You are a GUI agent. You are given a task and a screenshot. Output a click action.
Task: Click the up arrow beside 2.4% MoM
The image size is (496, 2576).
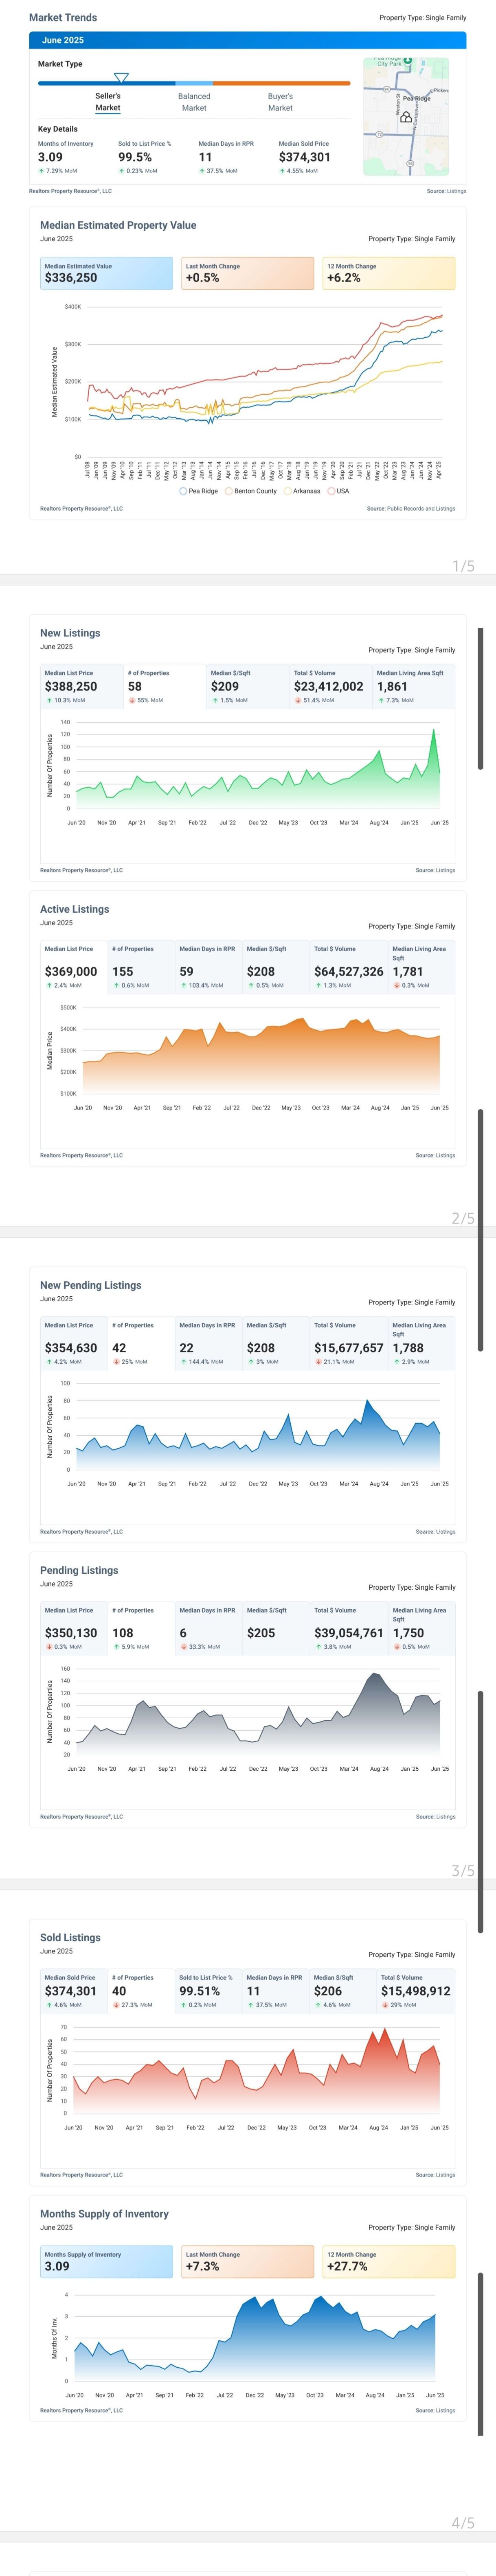pos(49,985)
